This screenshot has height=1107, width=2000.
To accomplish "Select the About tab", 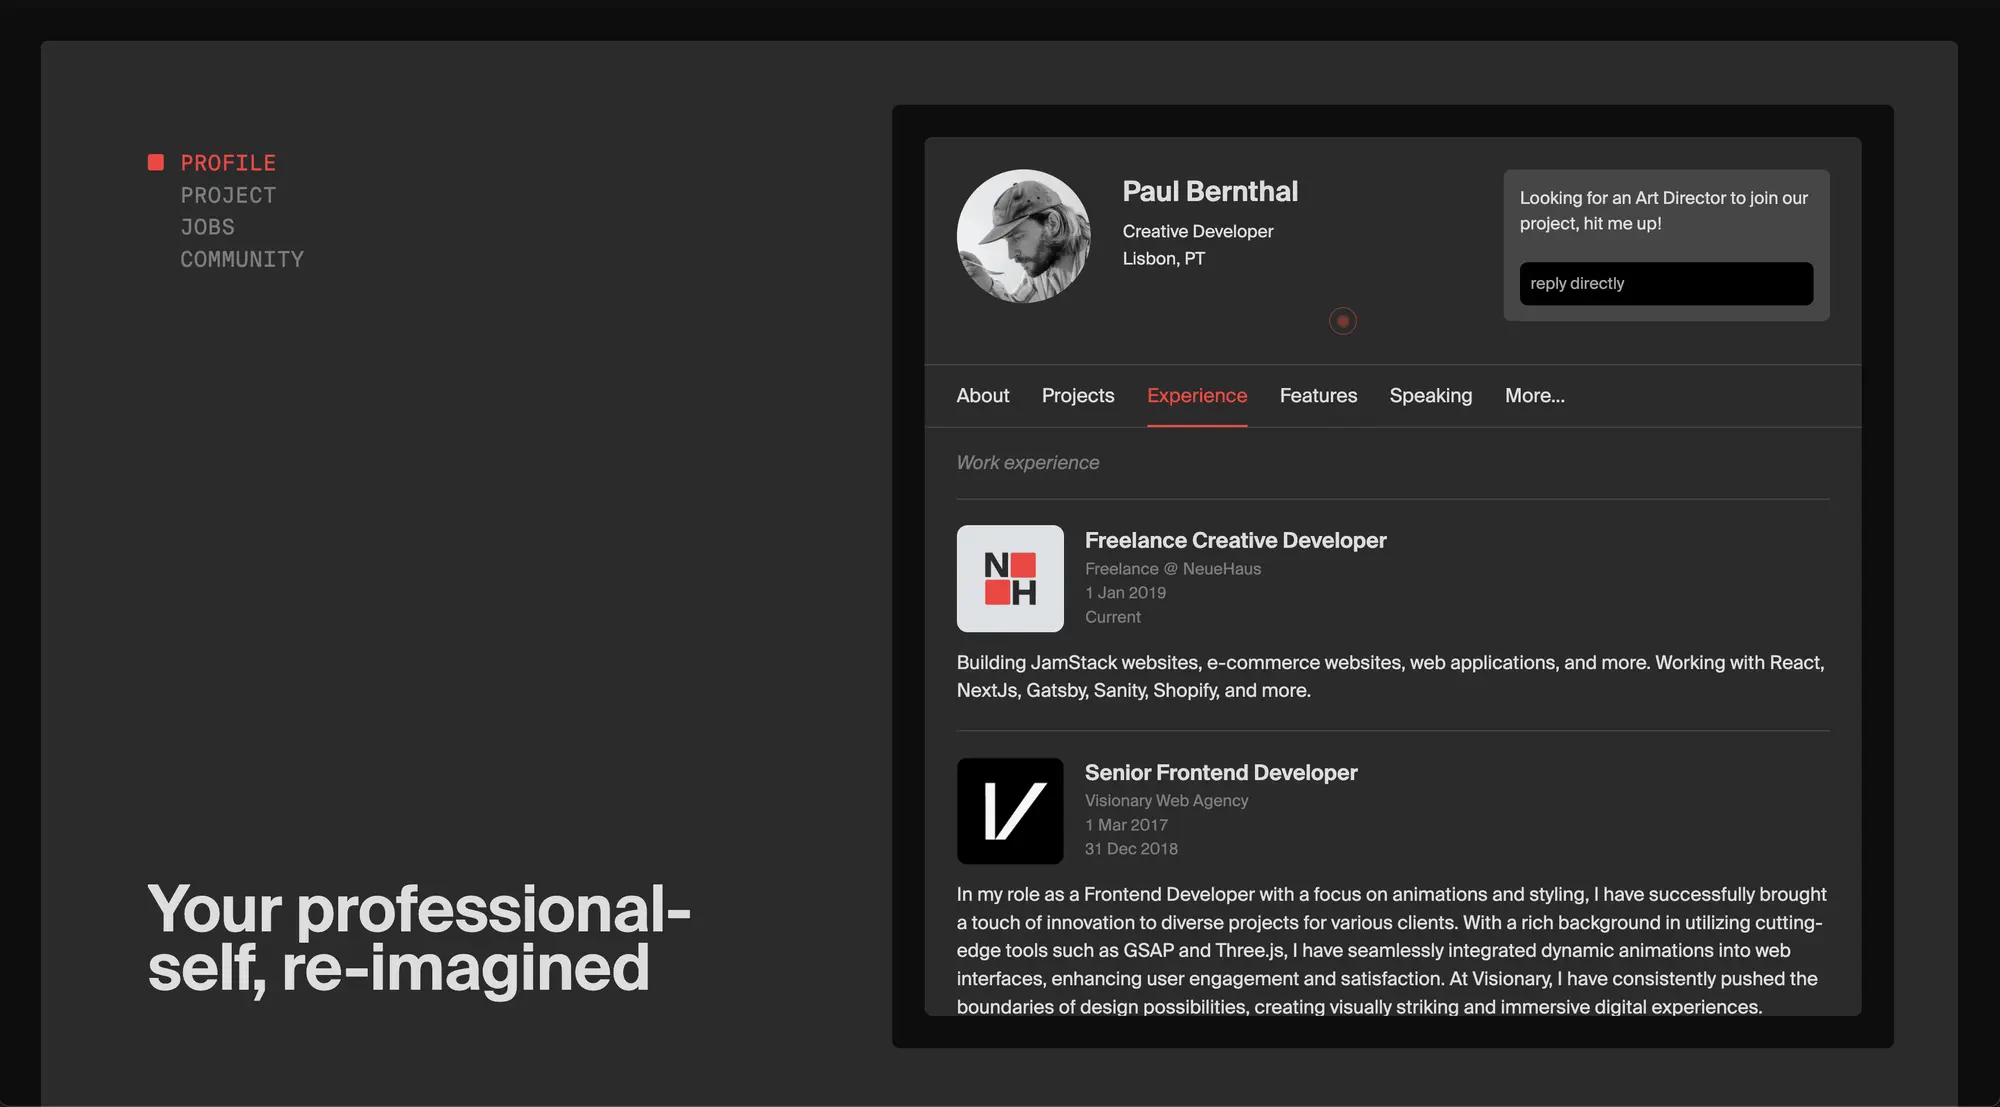I will [982, 395].
